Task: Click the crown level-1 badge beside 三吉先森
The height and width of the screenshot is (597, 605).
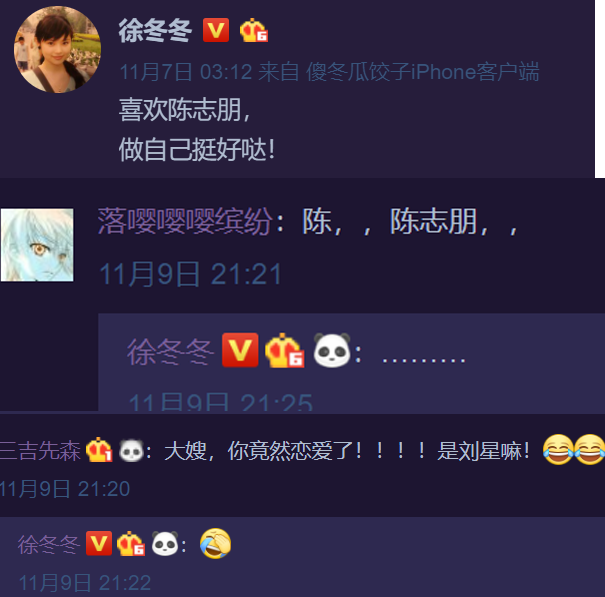Action: [x=99, y=450]
